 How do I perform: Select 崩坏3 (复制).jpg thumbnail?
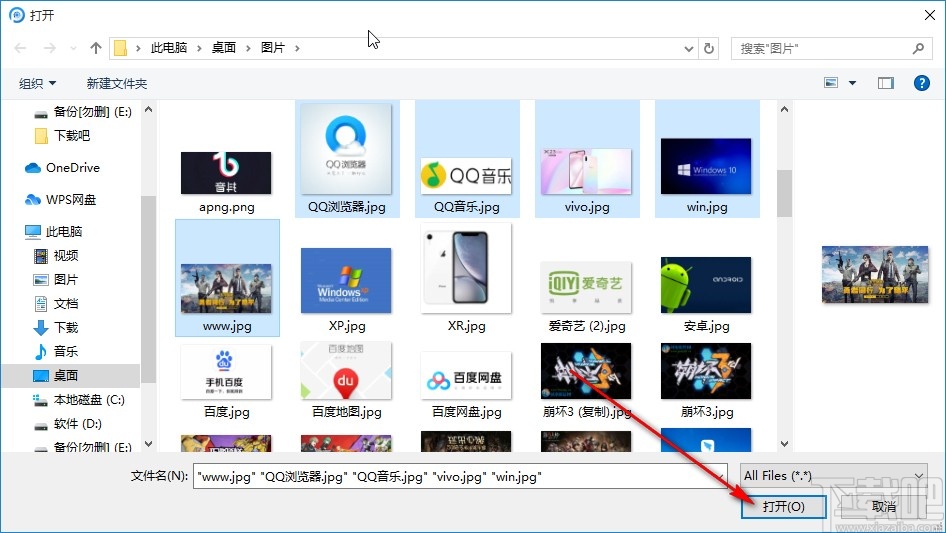point(586,371)
